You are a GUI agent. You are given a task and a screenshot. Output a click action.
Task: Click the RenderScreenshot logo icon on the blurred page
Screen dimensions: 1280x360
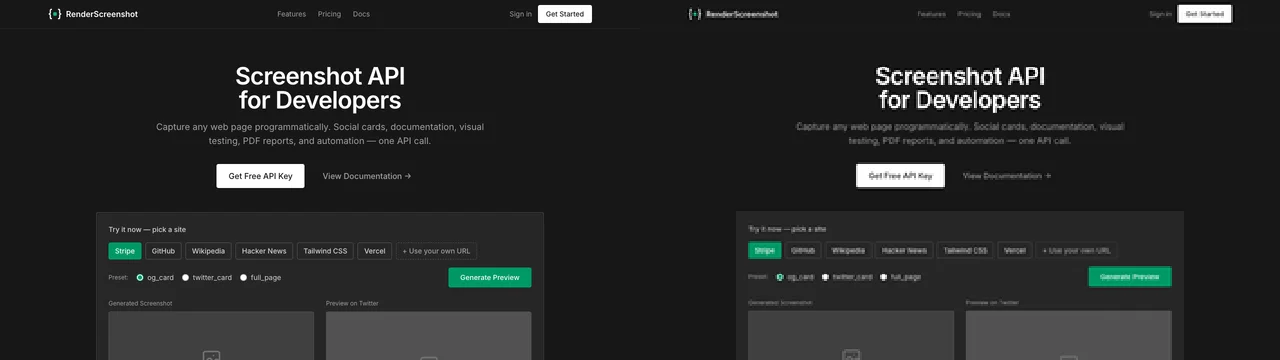click(694, 14)
